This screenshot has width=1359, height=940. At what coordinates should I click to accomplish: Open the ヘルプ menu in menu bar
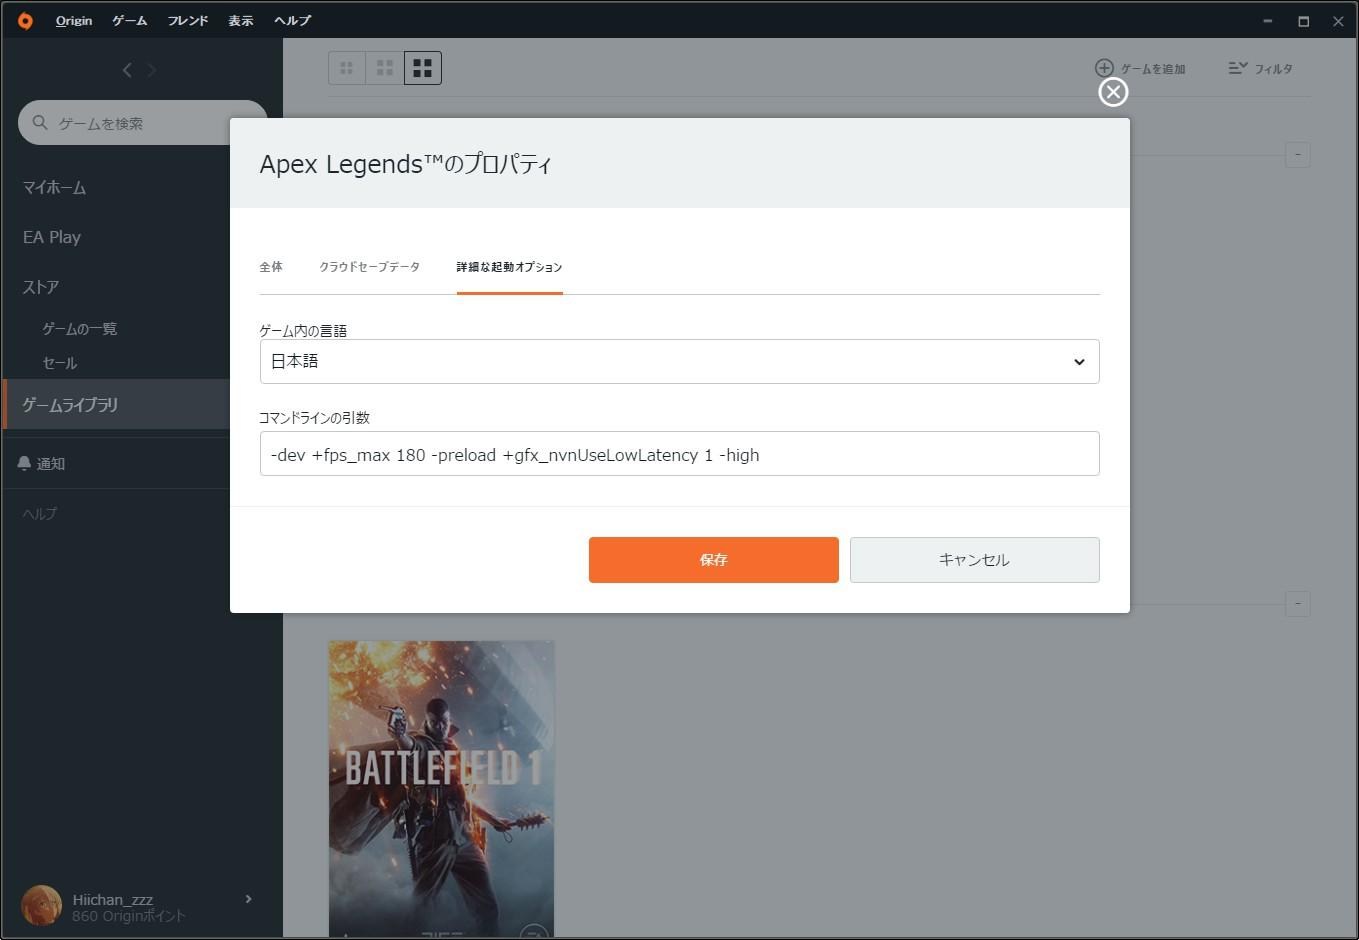coord(293,20)
